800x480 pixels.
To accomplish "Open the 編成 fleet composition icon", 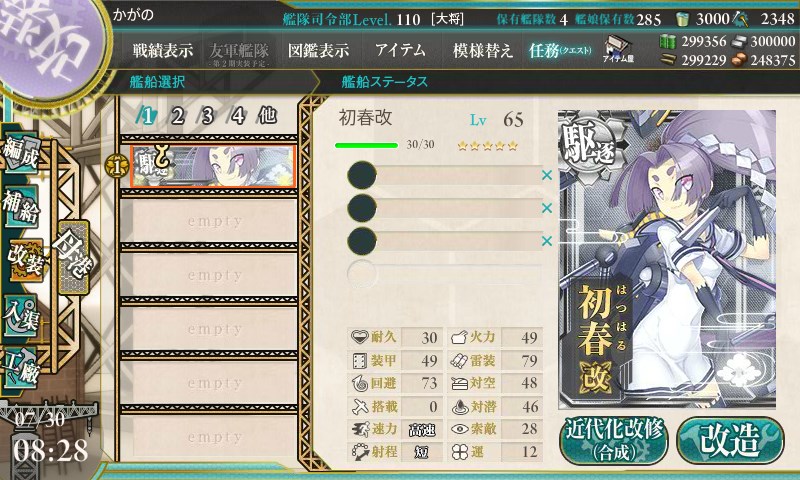I will [x=21, y=154].
